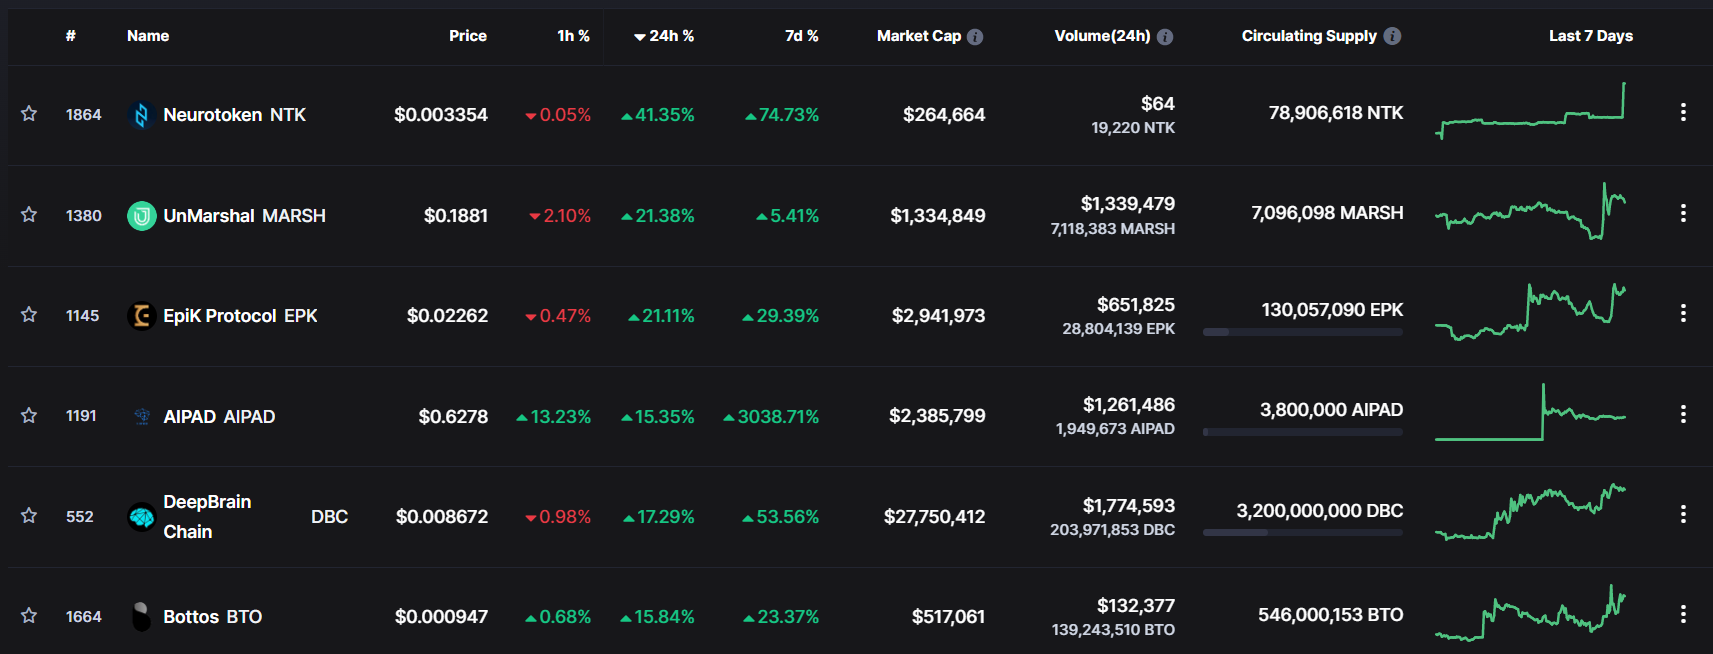The image size is (1713, 654).
Task: Sort by the Circulating Supply header
Action: 1309,36
